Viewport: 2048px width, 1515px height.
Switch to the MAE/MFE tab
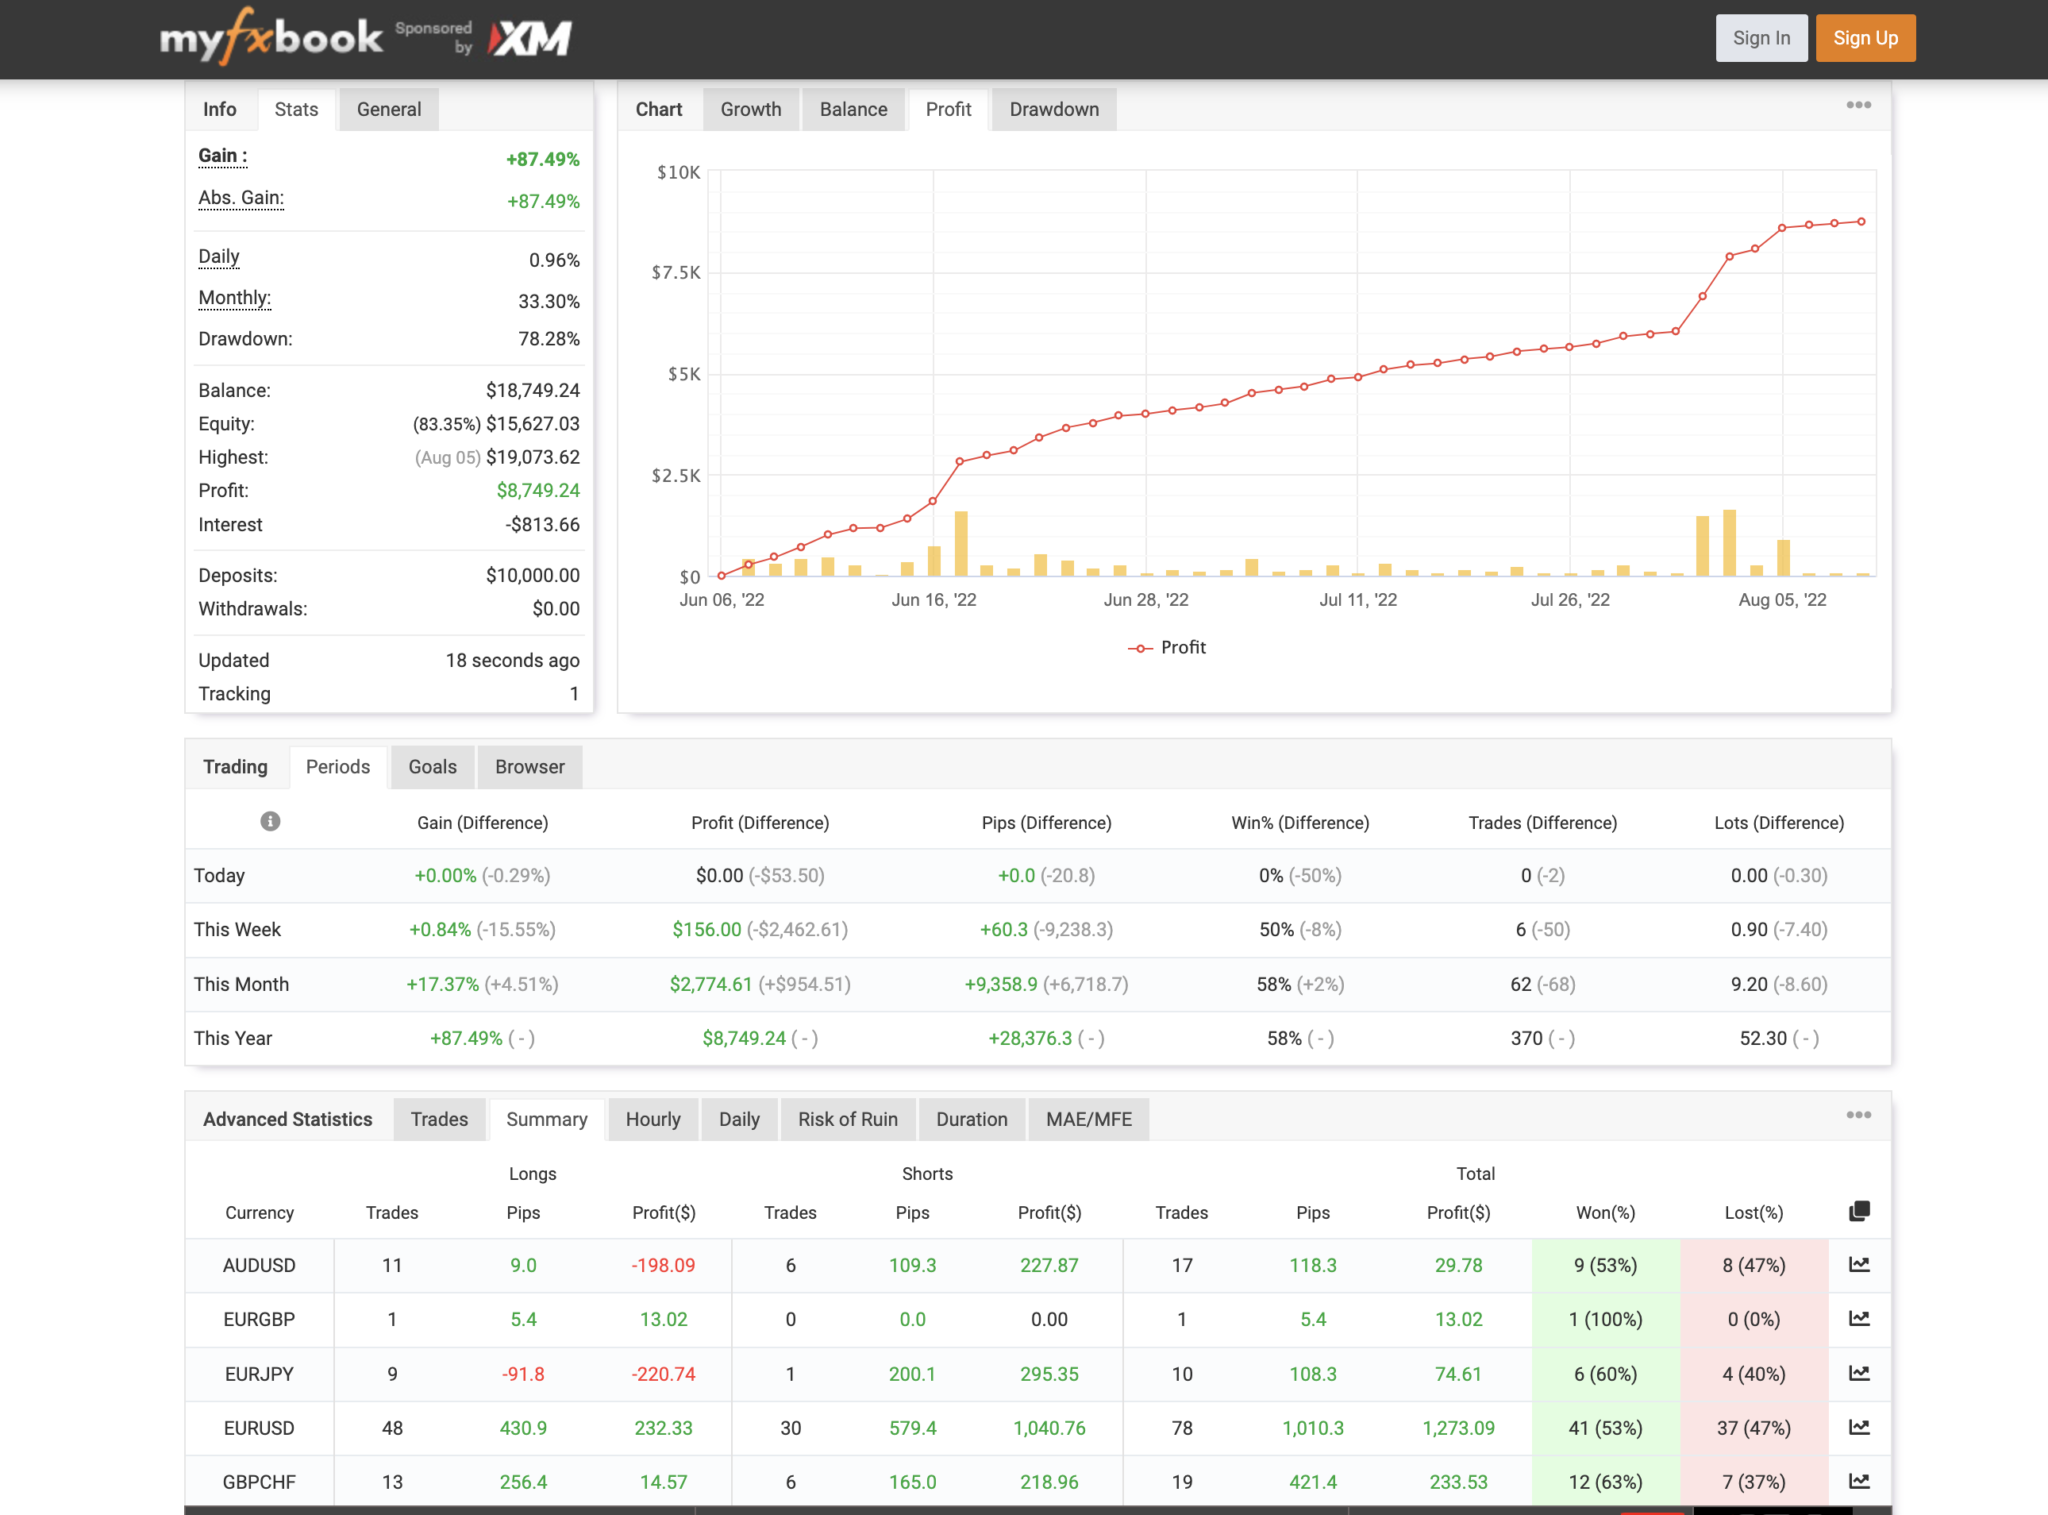pyautogui.click(x=1089, y=1118)
